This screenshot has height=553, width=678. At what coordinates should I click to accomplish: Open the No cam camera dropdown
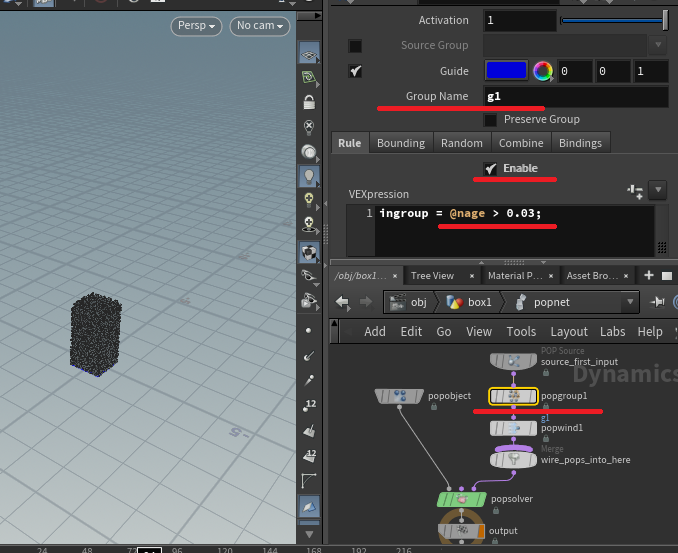pos(260,26)
